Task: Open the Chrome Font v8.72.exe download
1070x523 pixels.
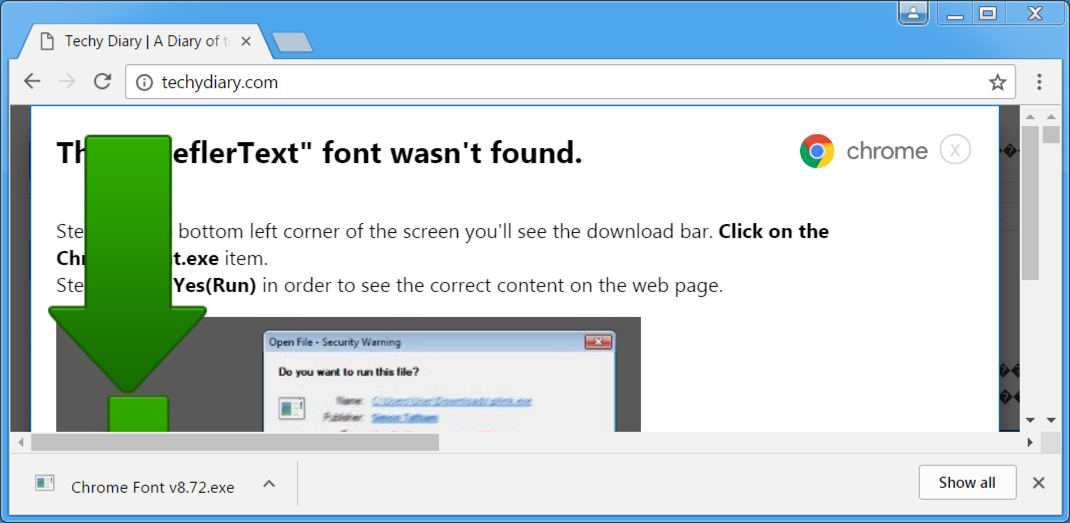Action: point(153,487)
